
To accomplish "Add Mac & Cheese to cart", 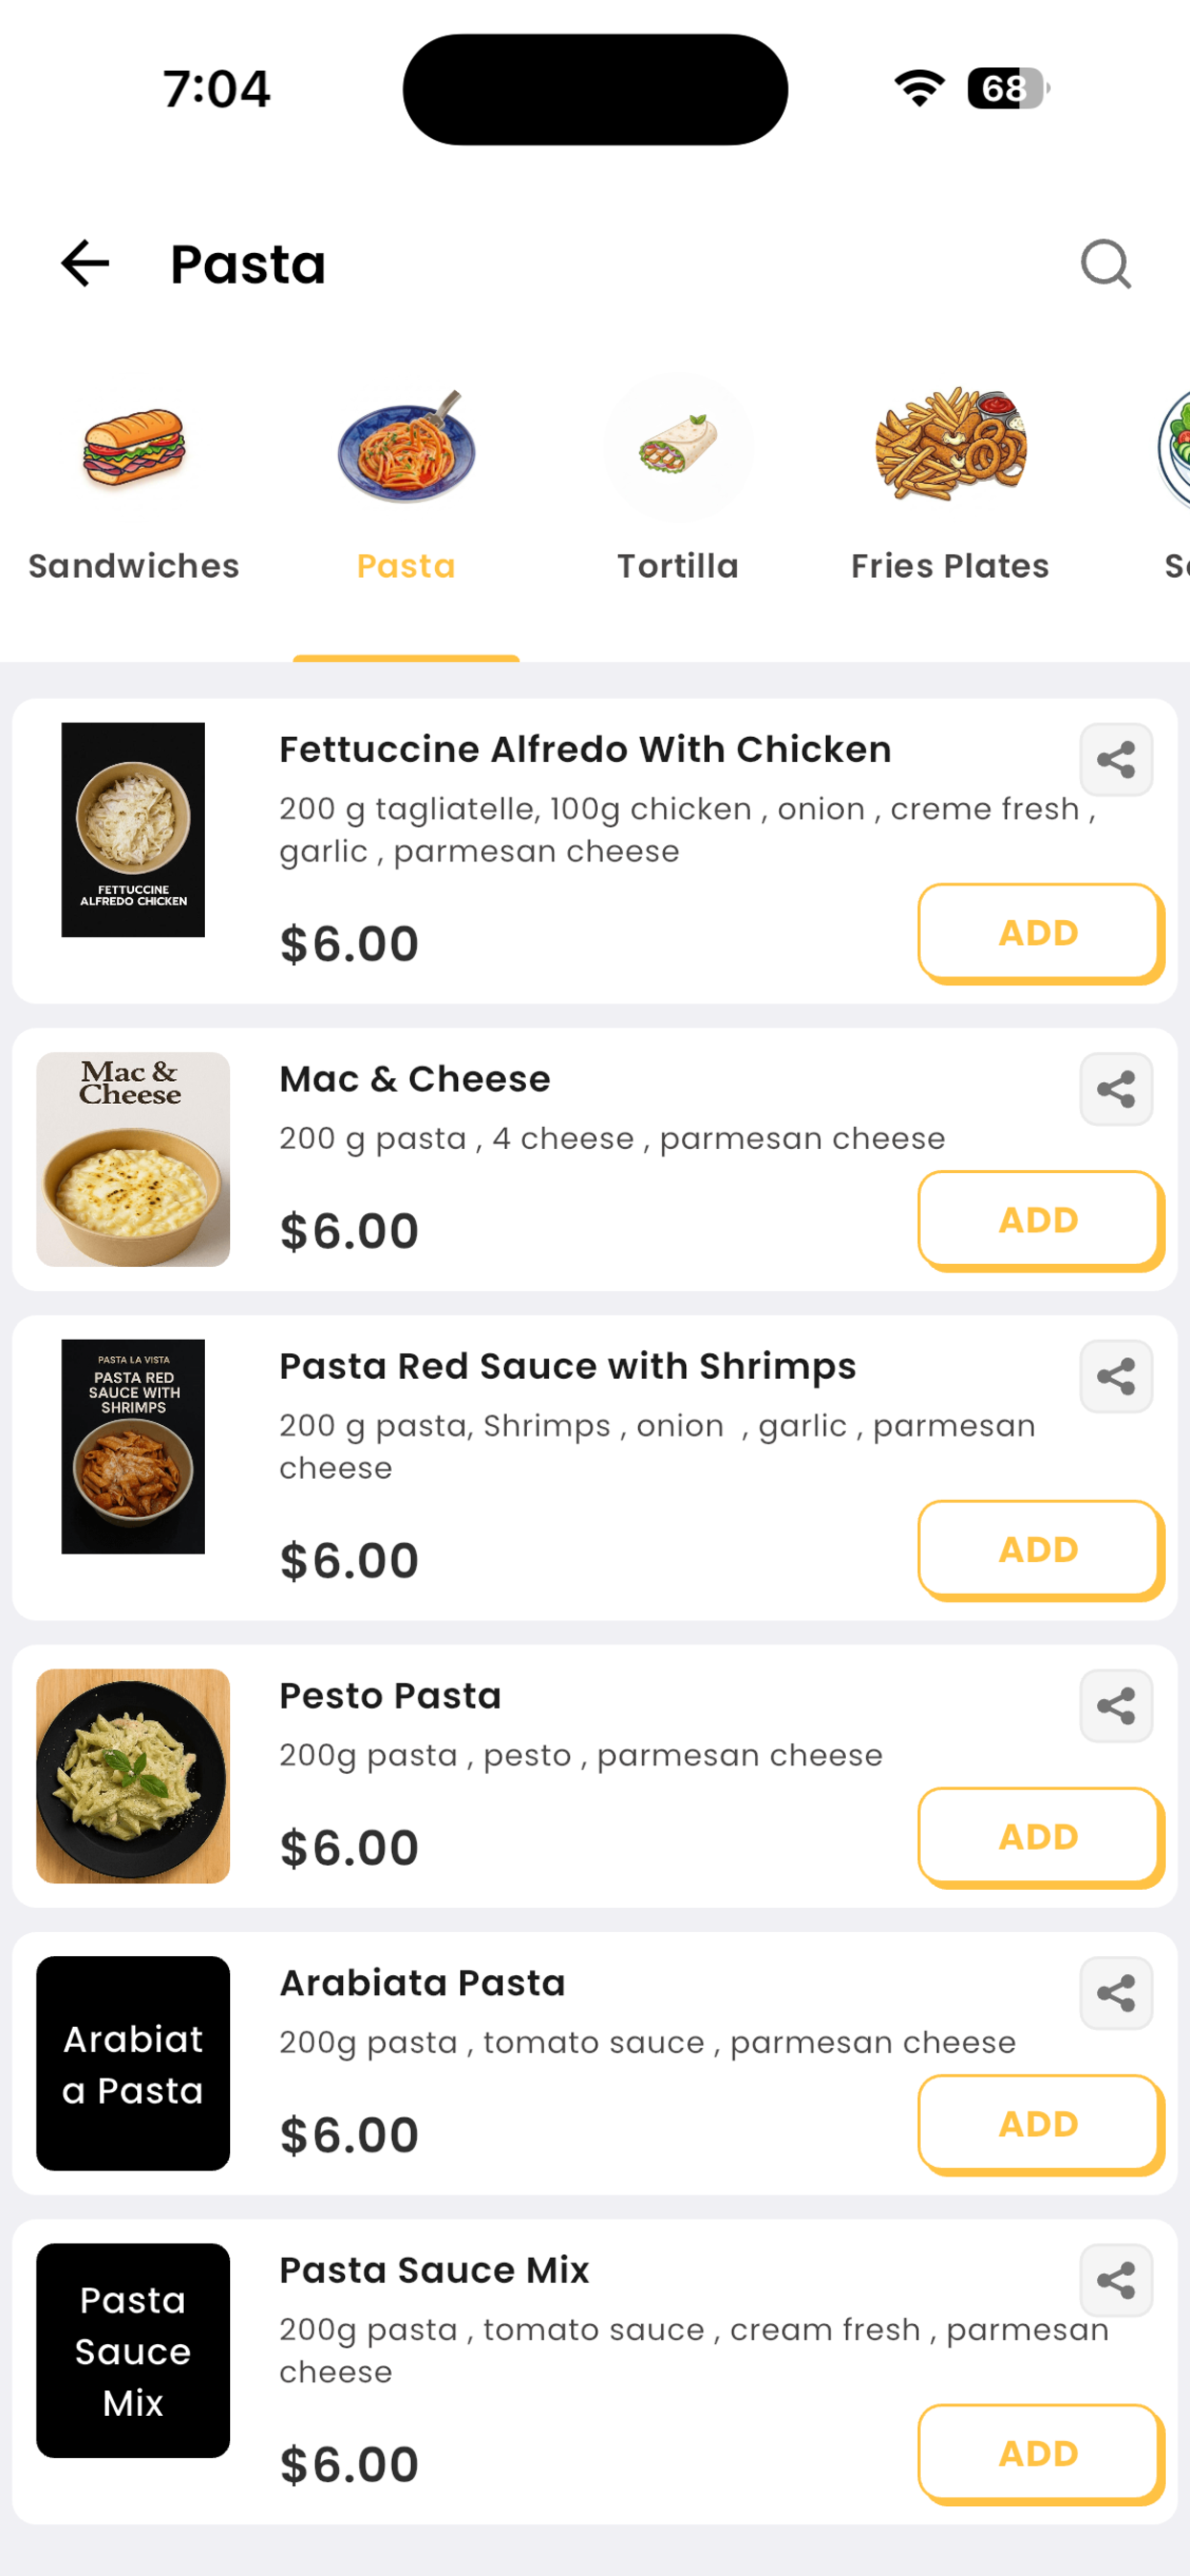I will click(1040, 1220).
